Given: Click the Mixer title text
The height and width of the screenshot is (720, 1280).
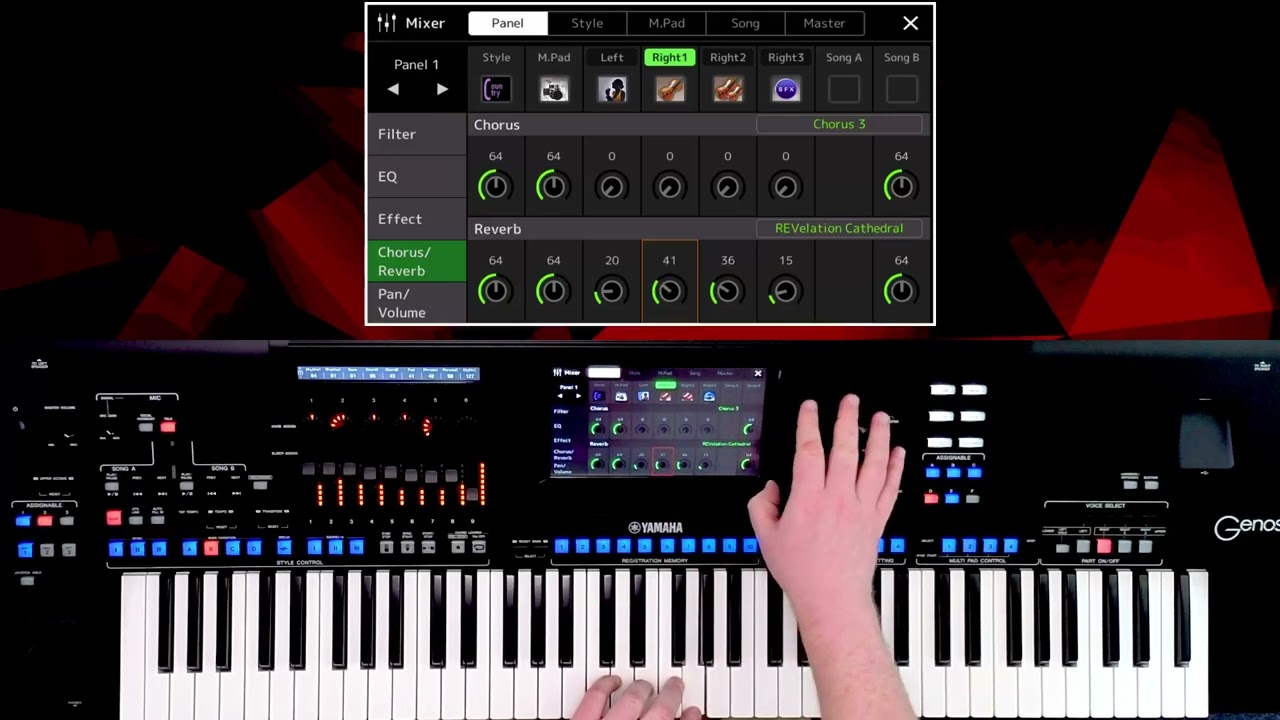Looking at the screenshot, I should (425, 23).
